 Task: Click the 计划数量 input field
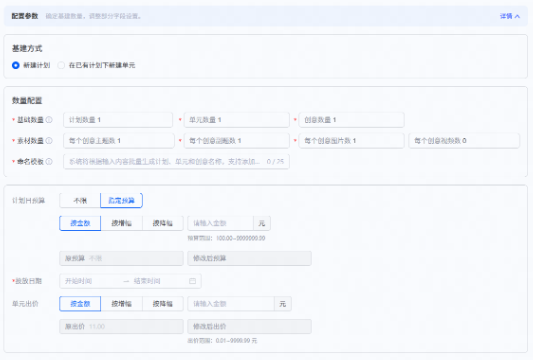[118, 120]
